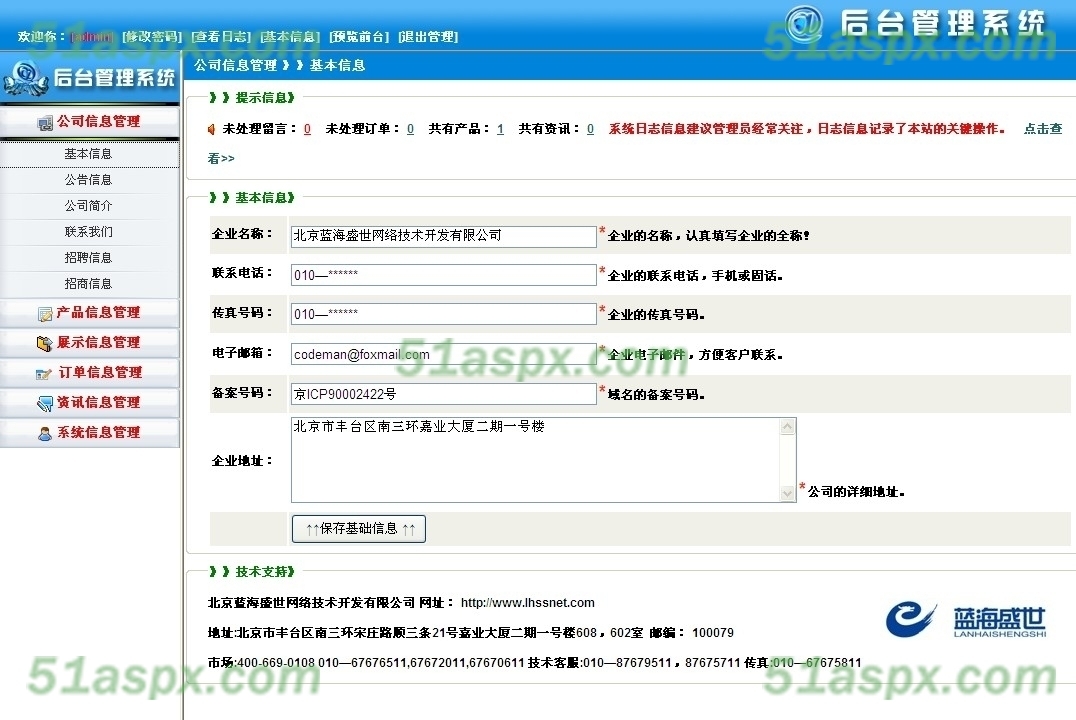Open the 共有资讯 count link
Screen dimensions: 1076x720
[590, 129]
